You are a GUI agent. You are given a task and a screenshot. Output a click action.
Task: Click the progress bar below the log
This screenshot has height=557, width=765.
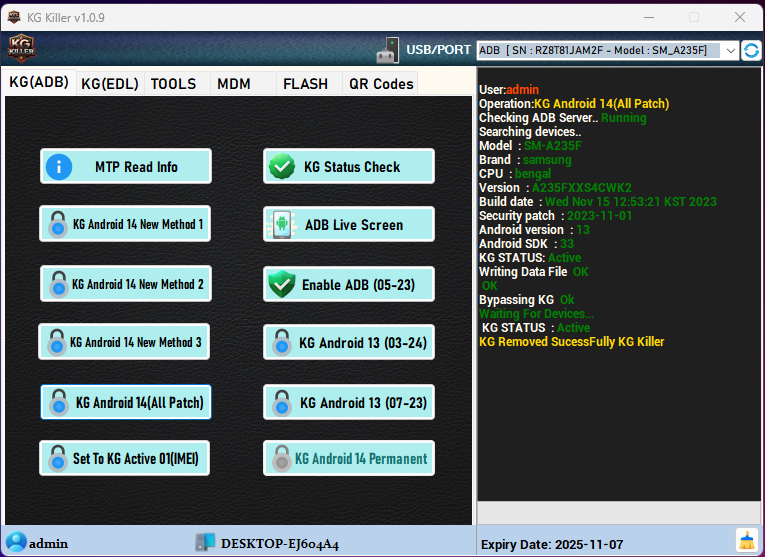pyautogui.click(x=617, y=512)
